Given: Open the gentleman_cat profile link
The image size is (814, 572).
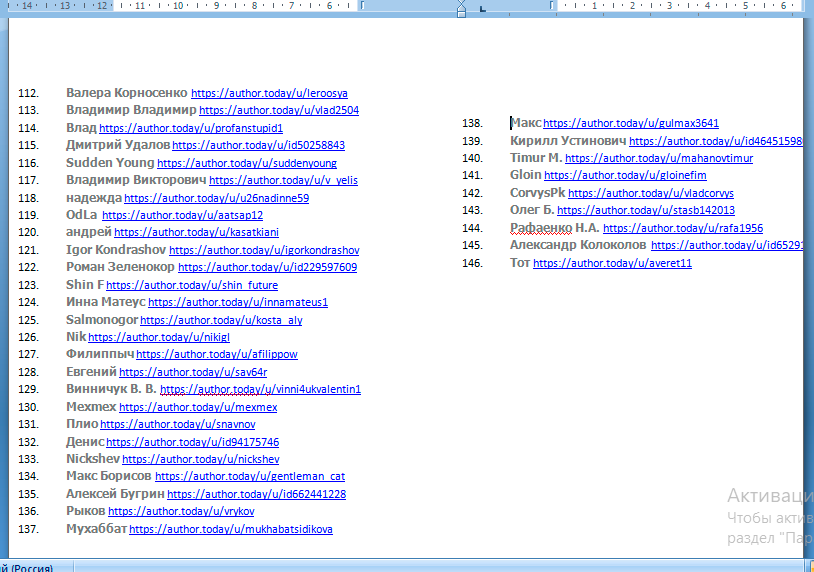Looking at the screenshot, I should [x=249, y=477].
